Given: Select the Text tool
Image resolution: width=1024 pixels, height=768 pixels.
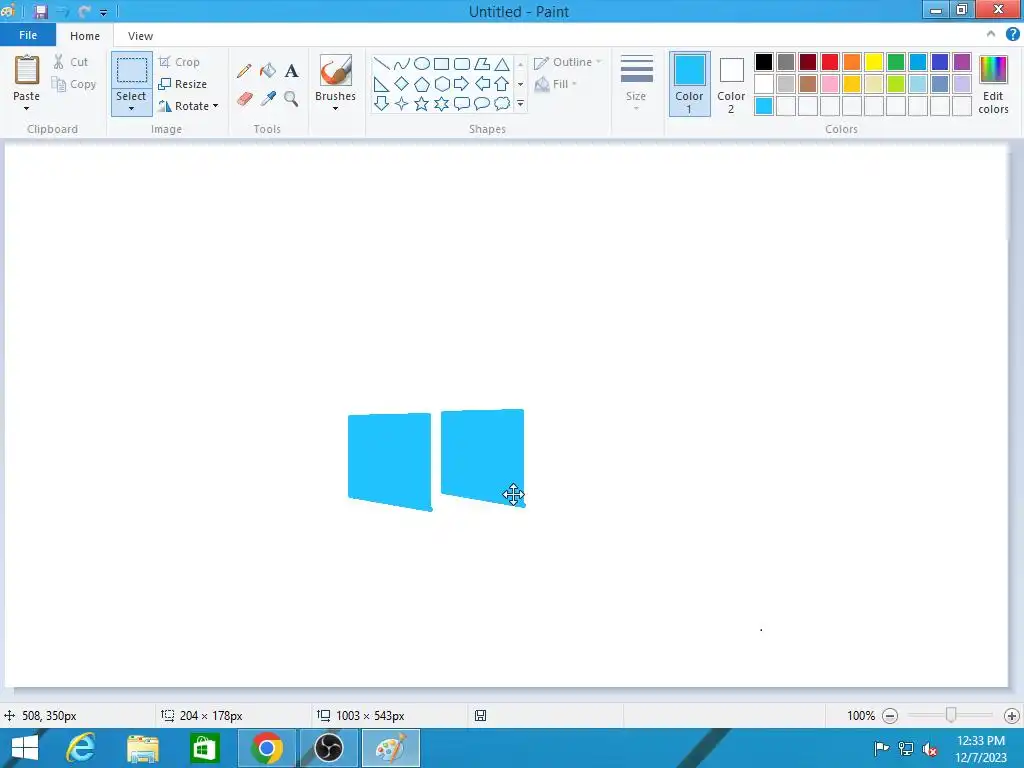Looking at the screenshot, I should point(291,71).
